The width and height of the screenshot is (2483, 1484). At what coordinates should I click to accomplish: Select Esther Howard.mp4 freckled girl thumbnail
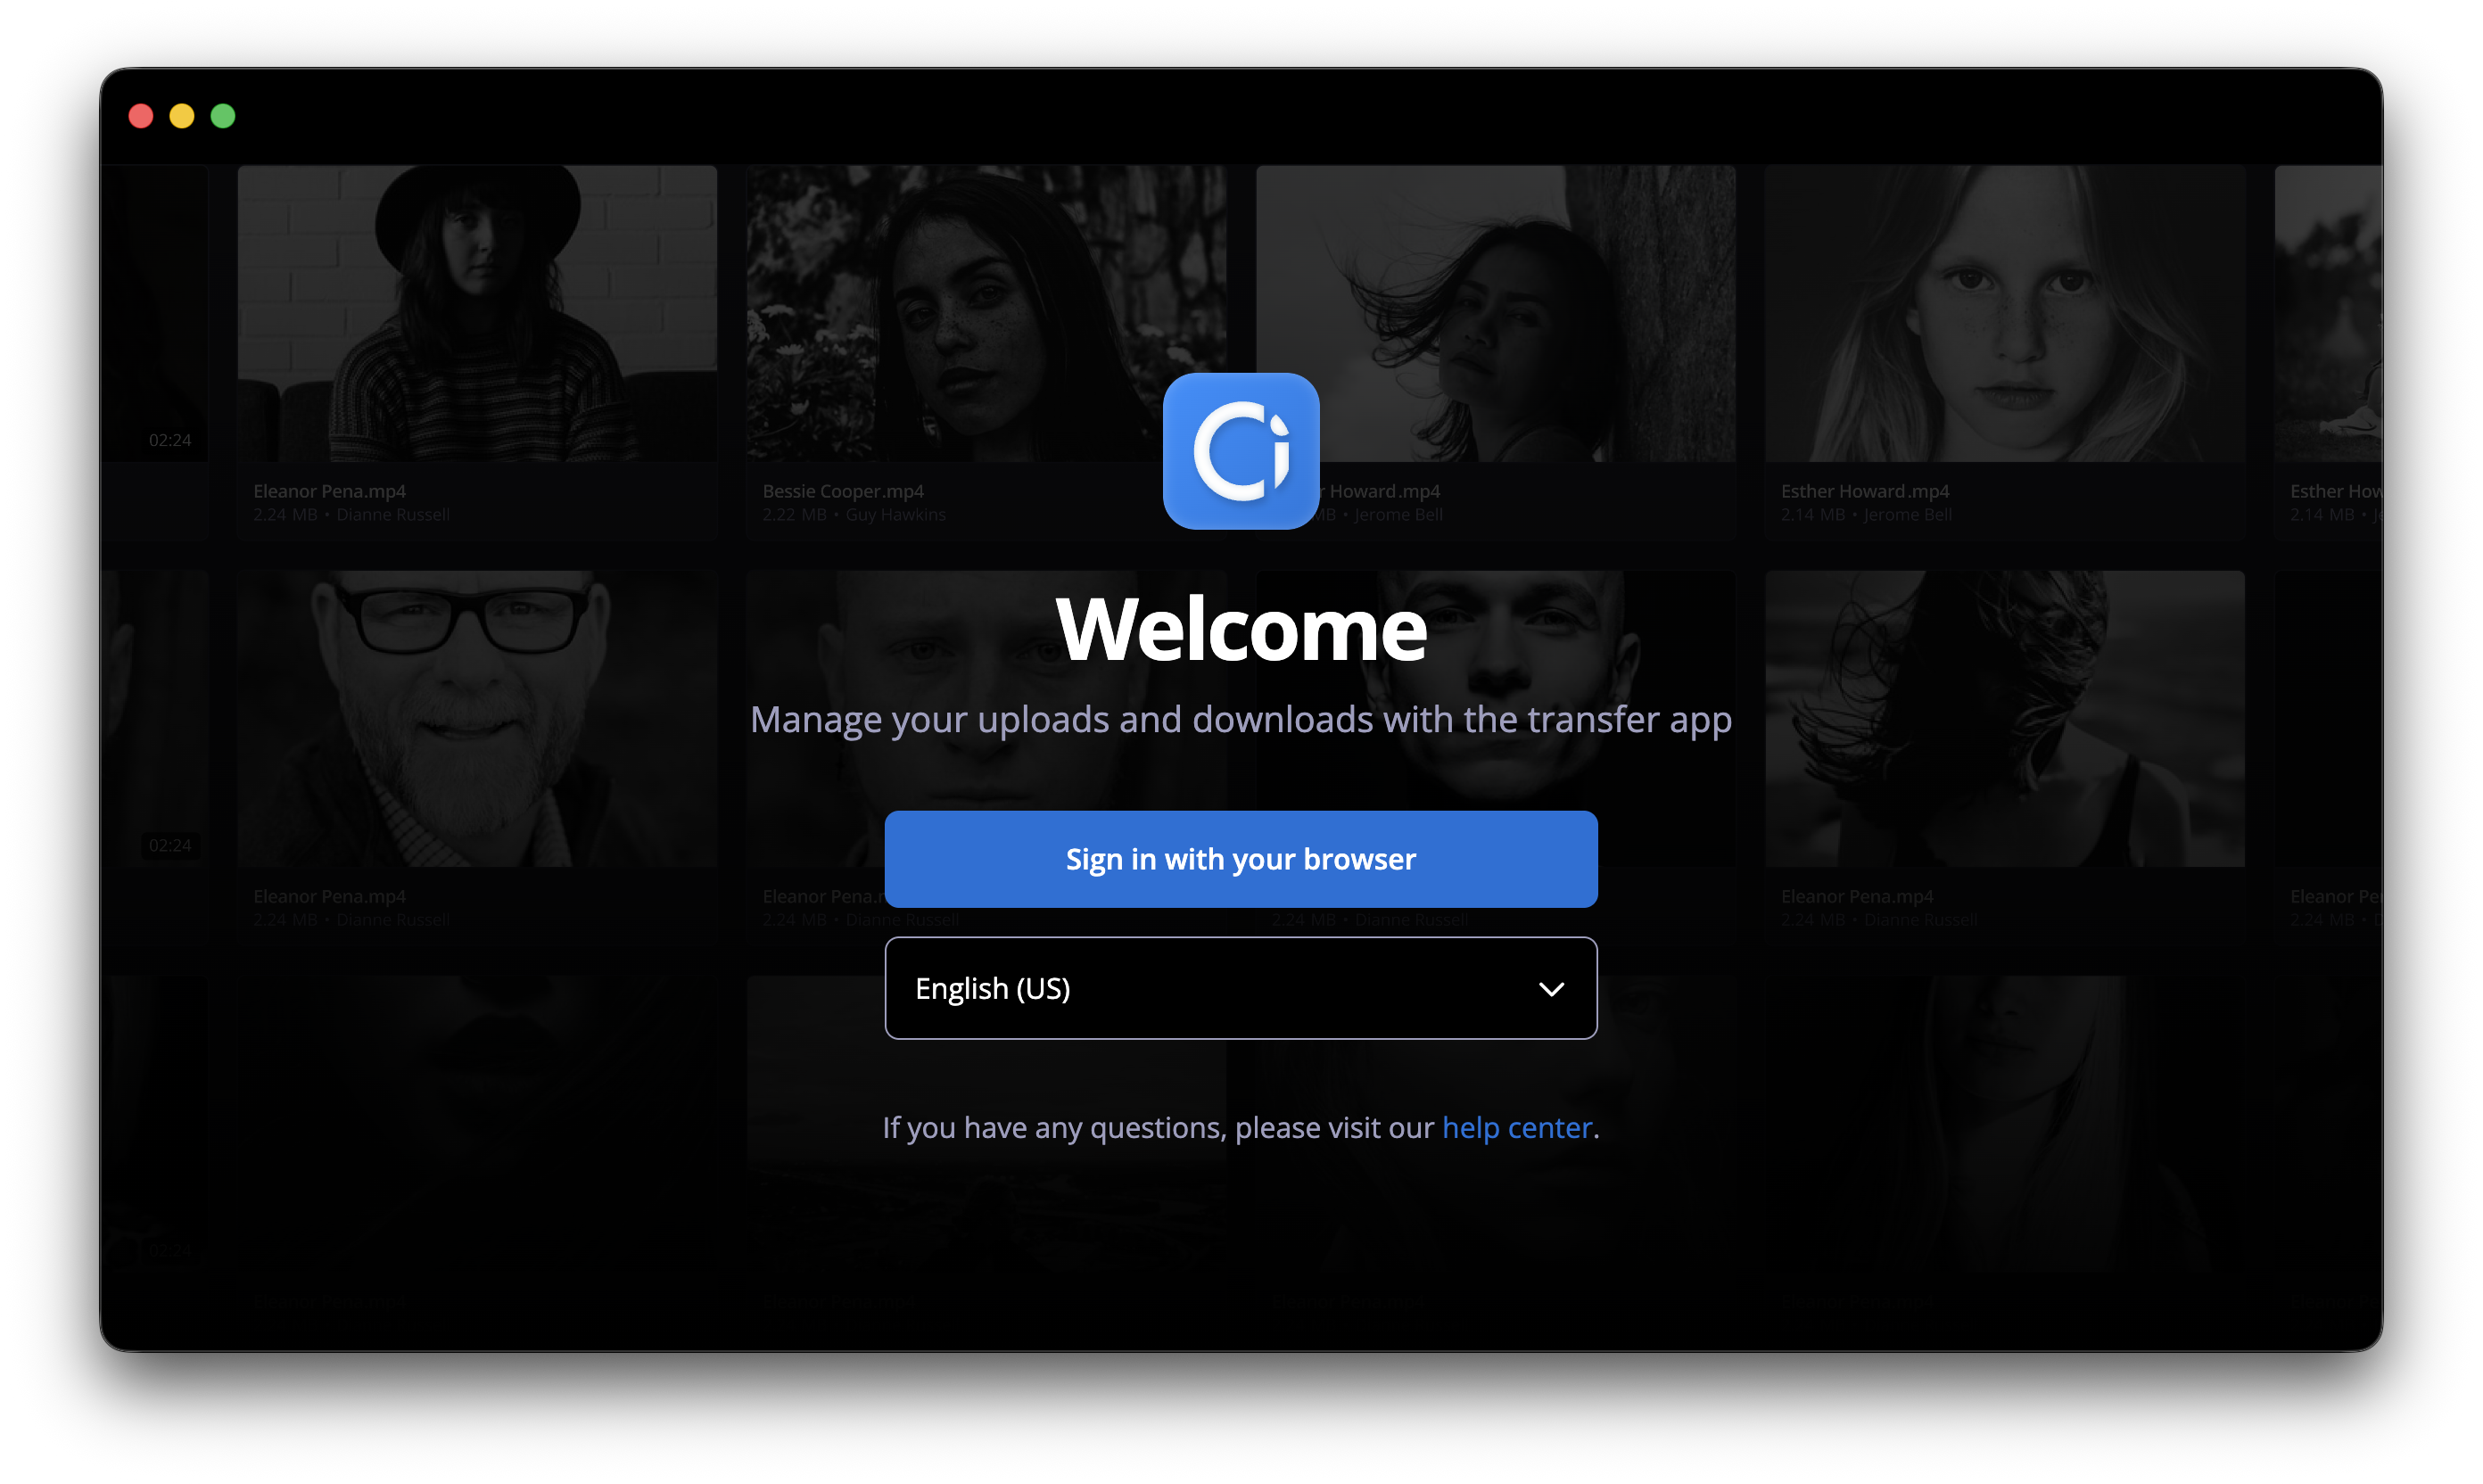pos(2004,313)
